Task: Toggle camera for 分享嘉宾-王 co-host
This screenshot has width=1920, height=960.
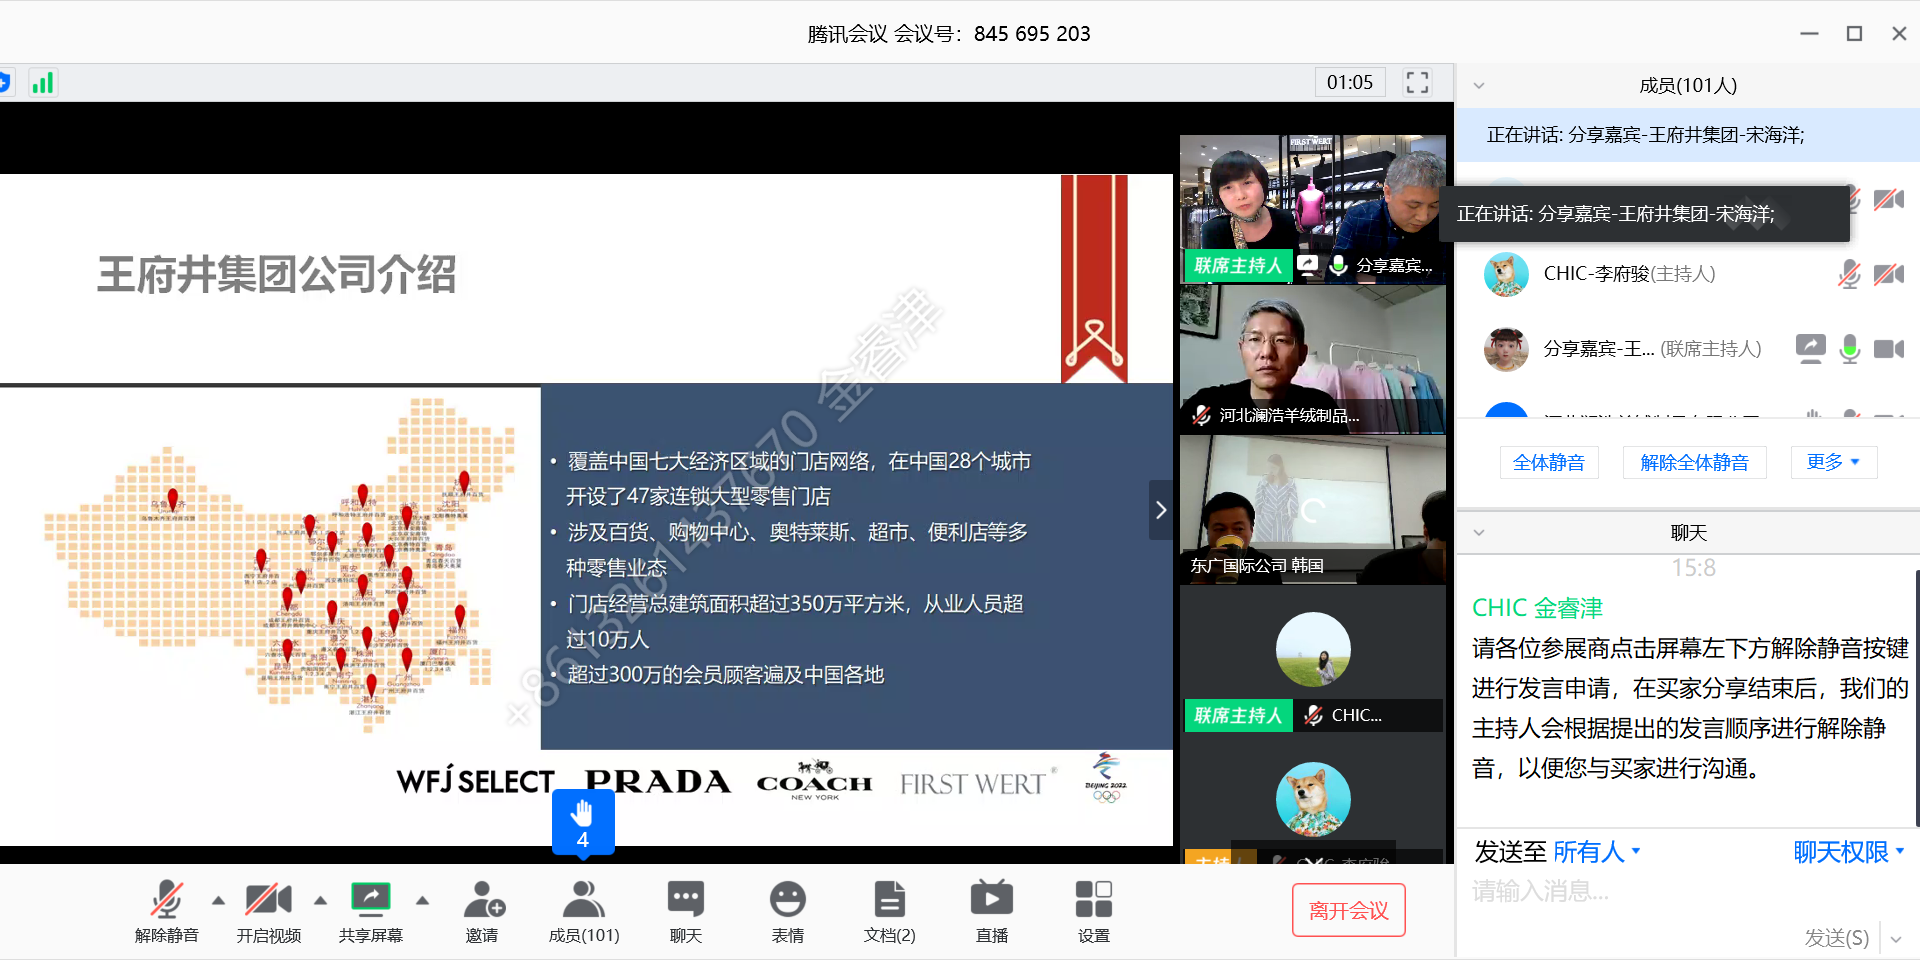Action: 1889,349
